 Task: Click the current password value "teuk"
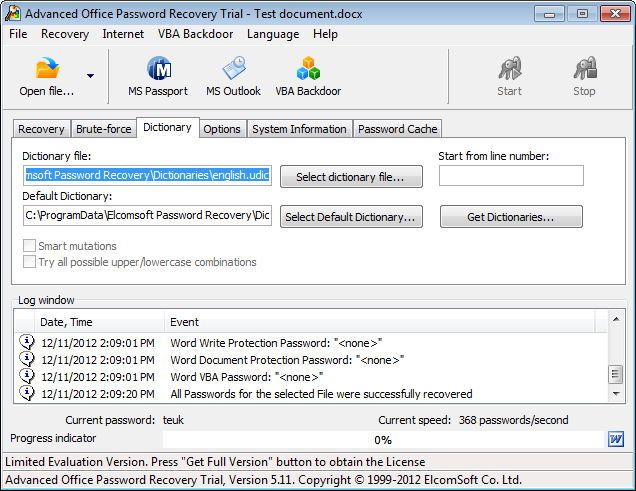(x=173, y=420)
